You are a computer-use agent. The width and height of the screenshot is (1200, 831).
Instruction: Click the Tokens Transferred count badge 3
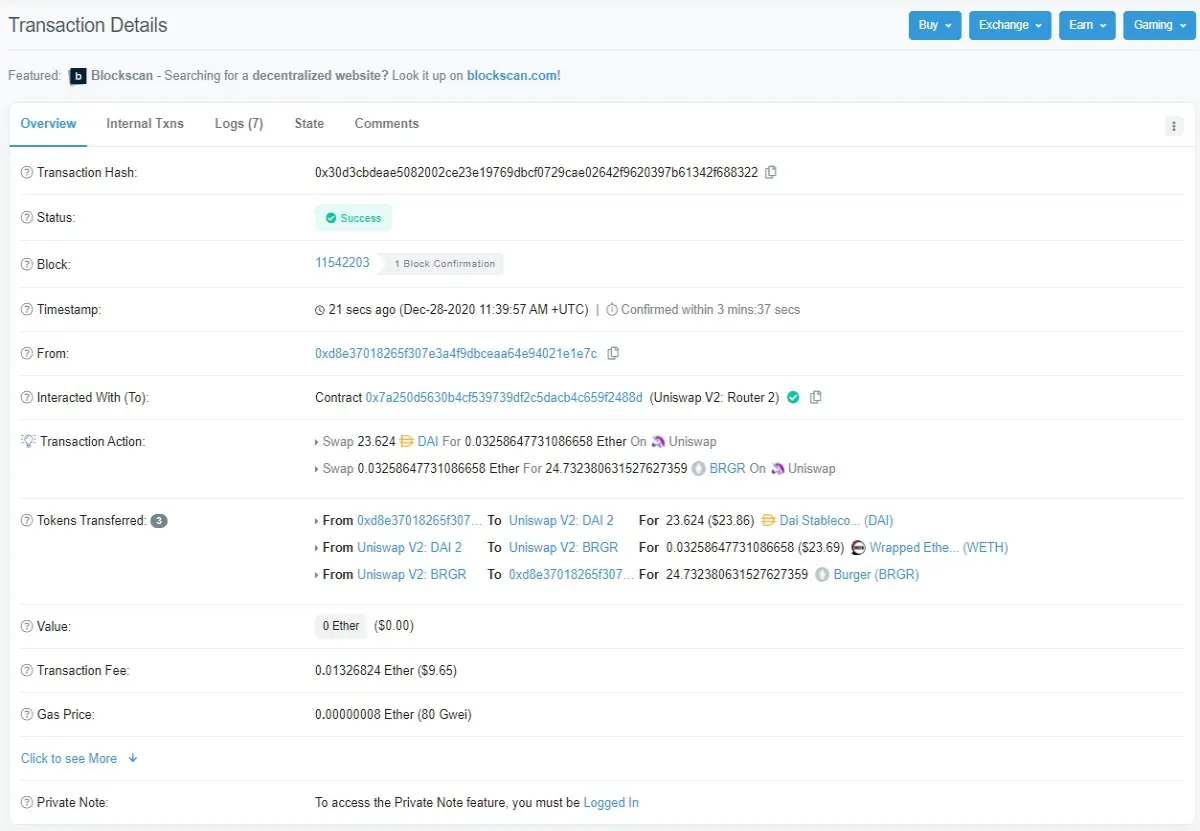click(x=159, y=521)
